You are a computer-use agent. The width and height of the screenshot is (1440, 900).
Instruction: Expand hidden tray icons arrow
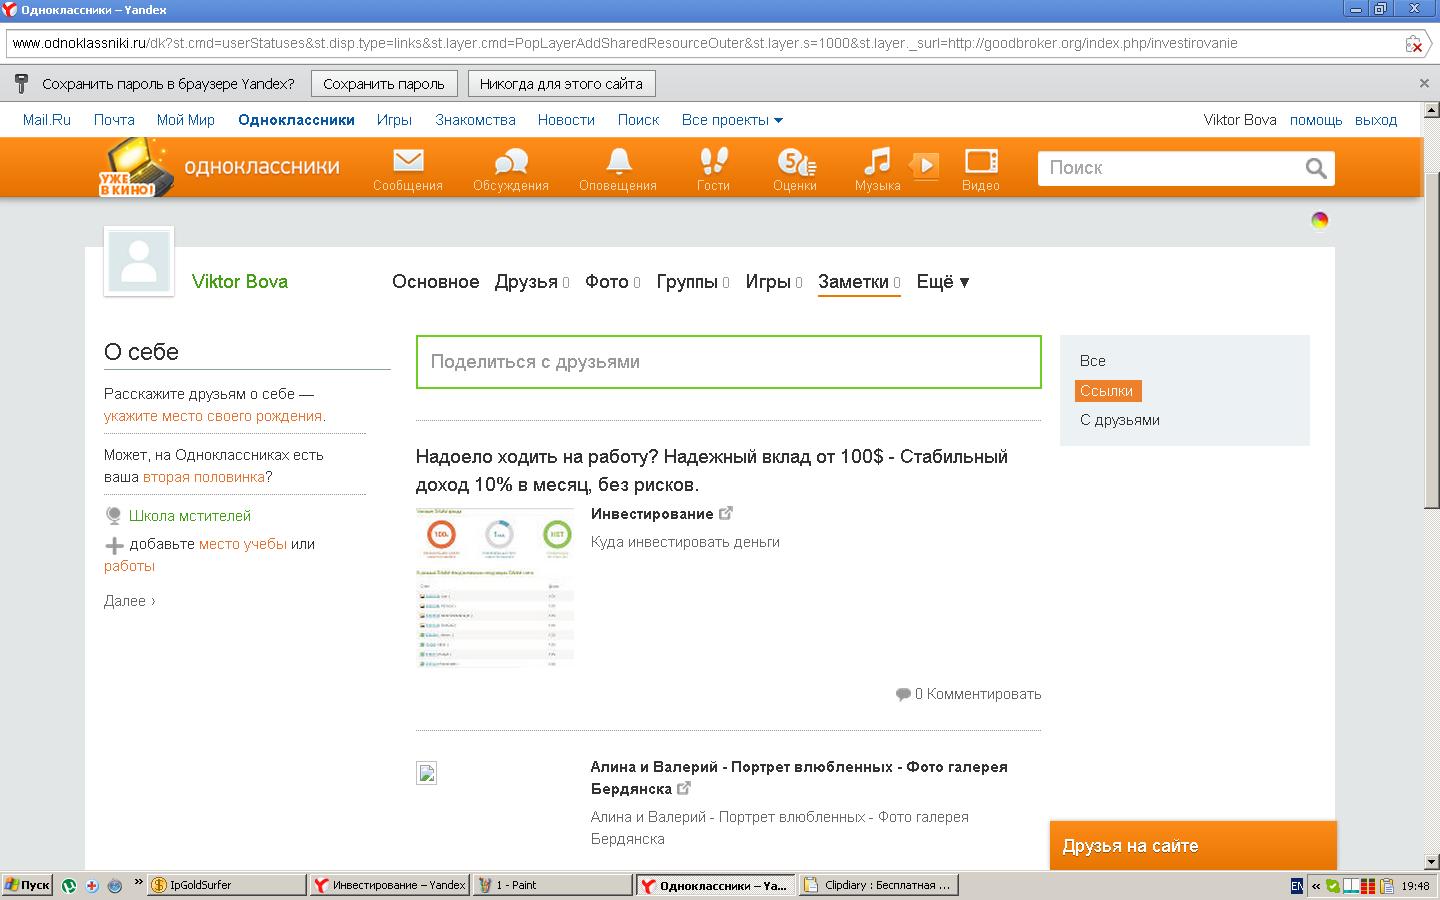(x=1316, y=886)
